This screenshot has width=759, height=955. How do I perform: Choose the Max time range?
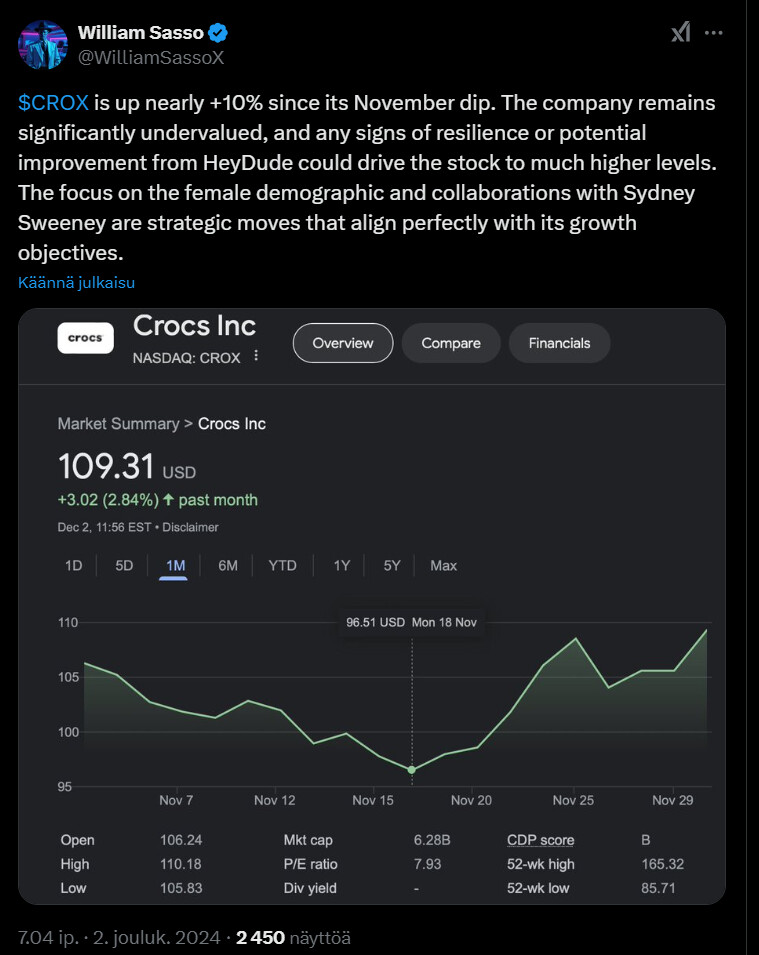click(x=443, y=565)
